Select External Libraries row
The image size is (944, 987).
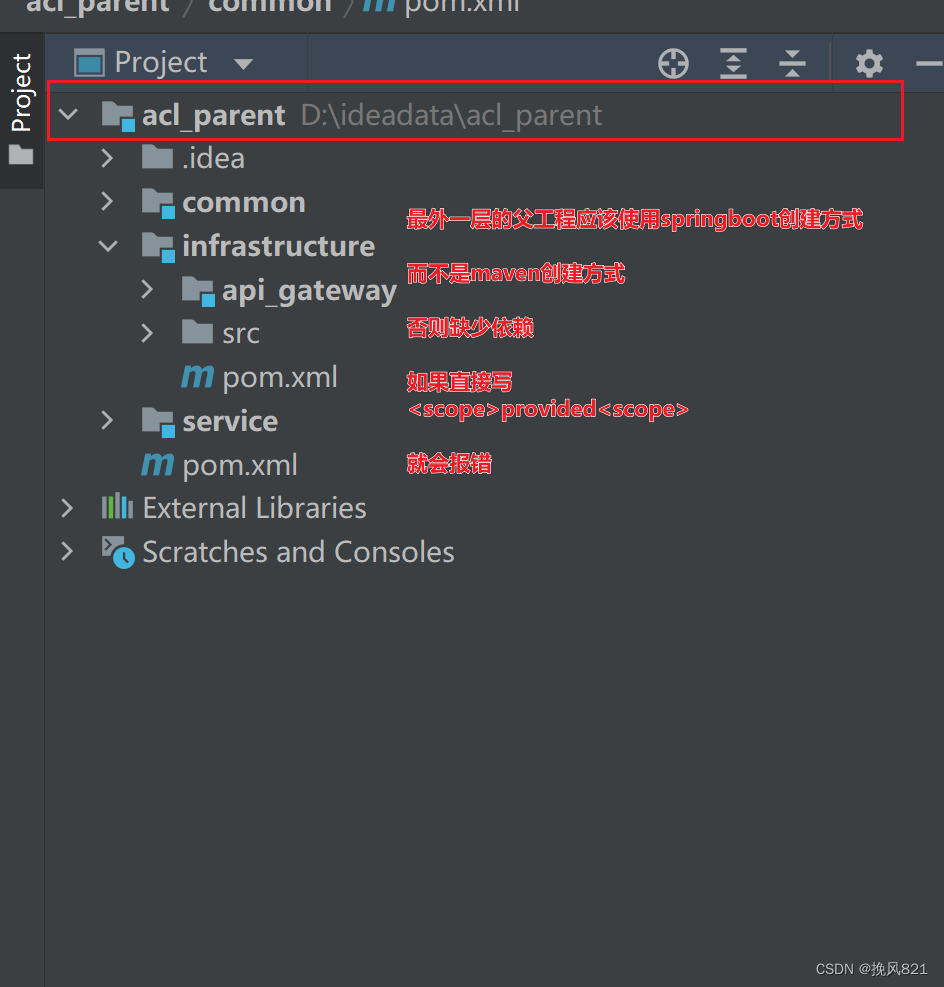click(494, 508)
